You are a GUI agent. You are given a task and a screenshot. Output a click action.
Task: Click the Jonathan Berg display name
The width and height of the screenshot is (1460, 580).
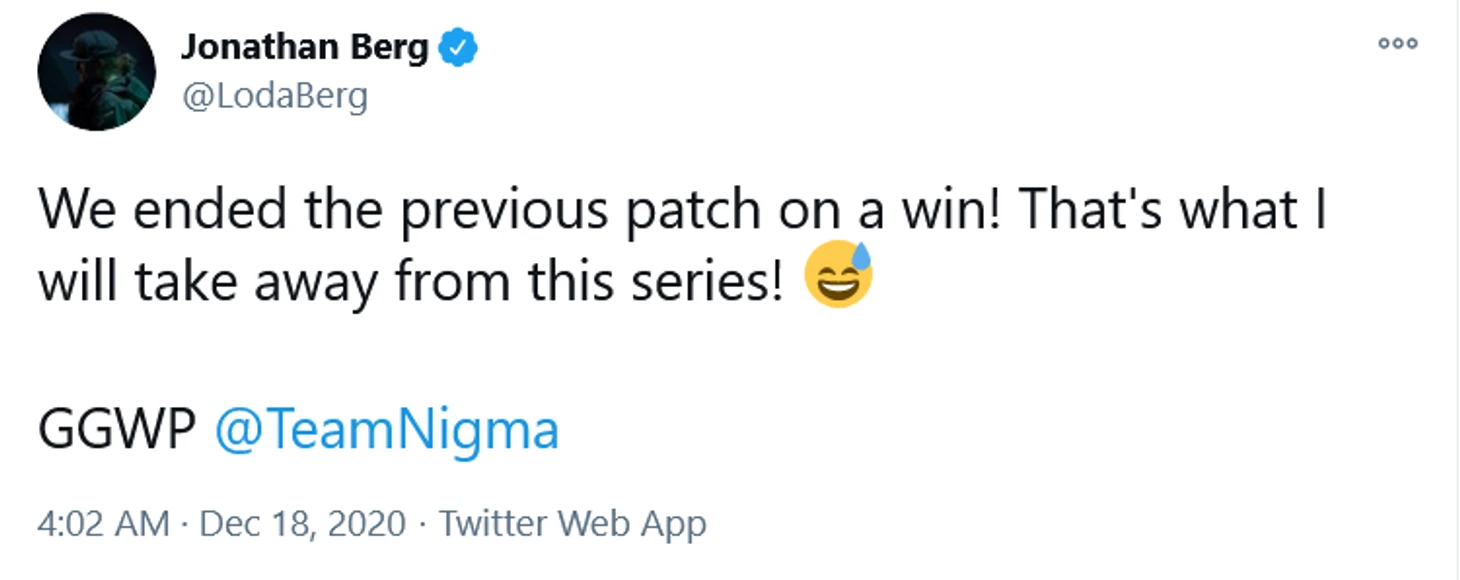305,47
